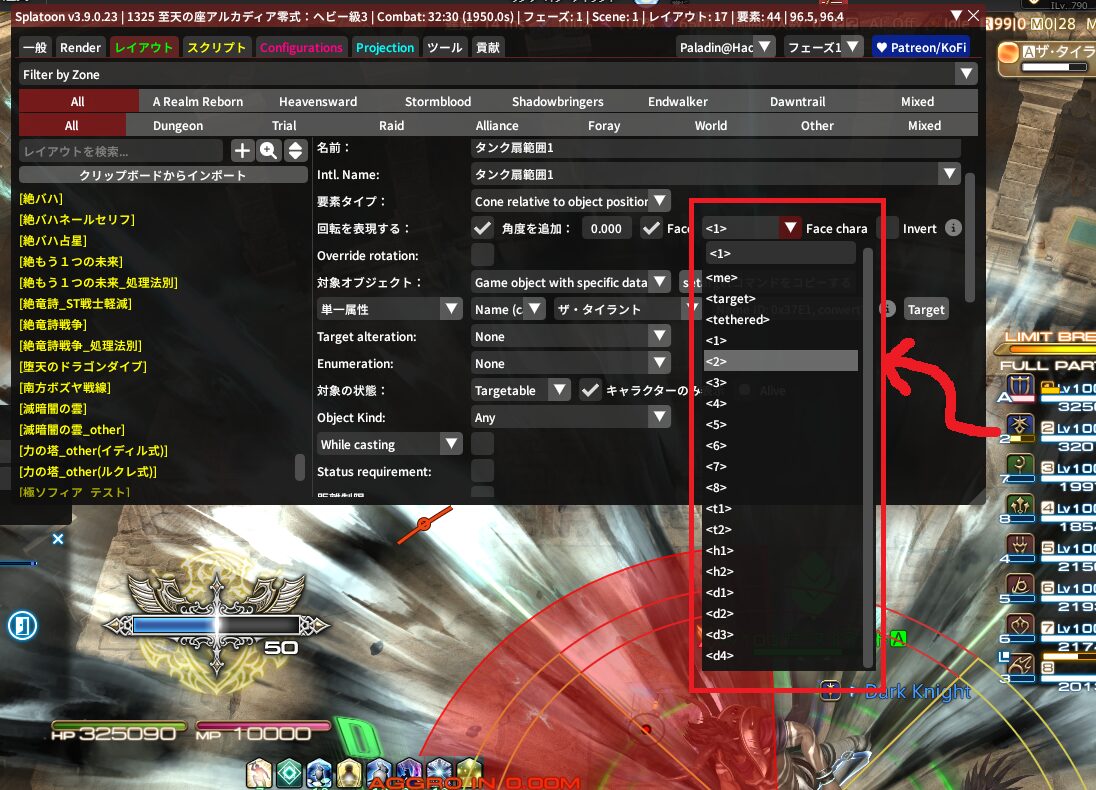The image size is (1096, 790).
Task: Select the Dawntrail expansion filter tab
Action: [797, 101]
